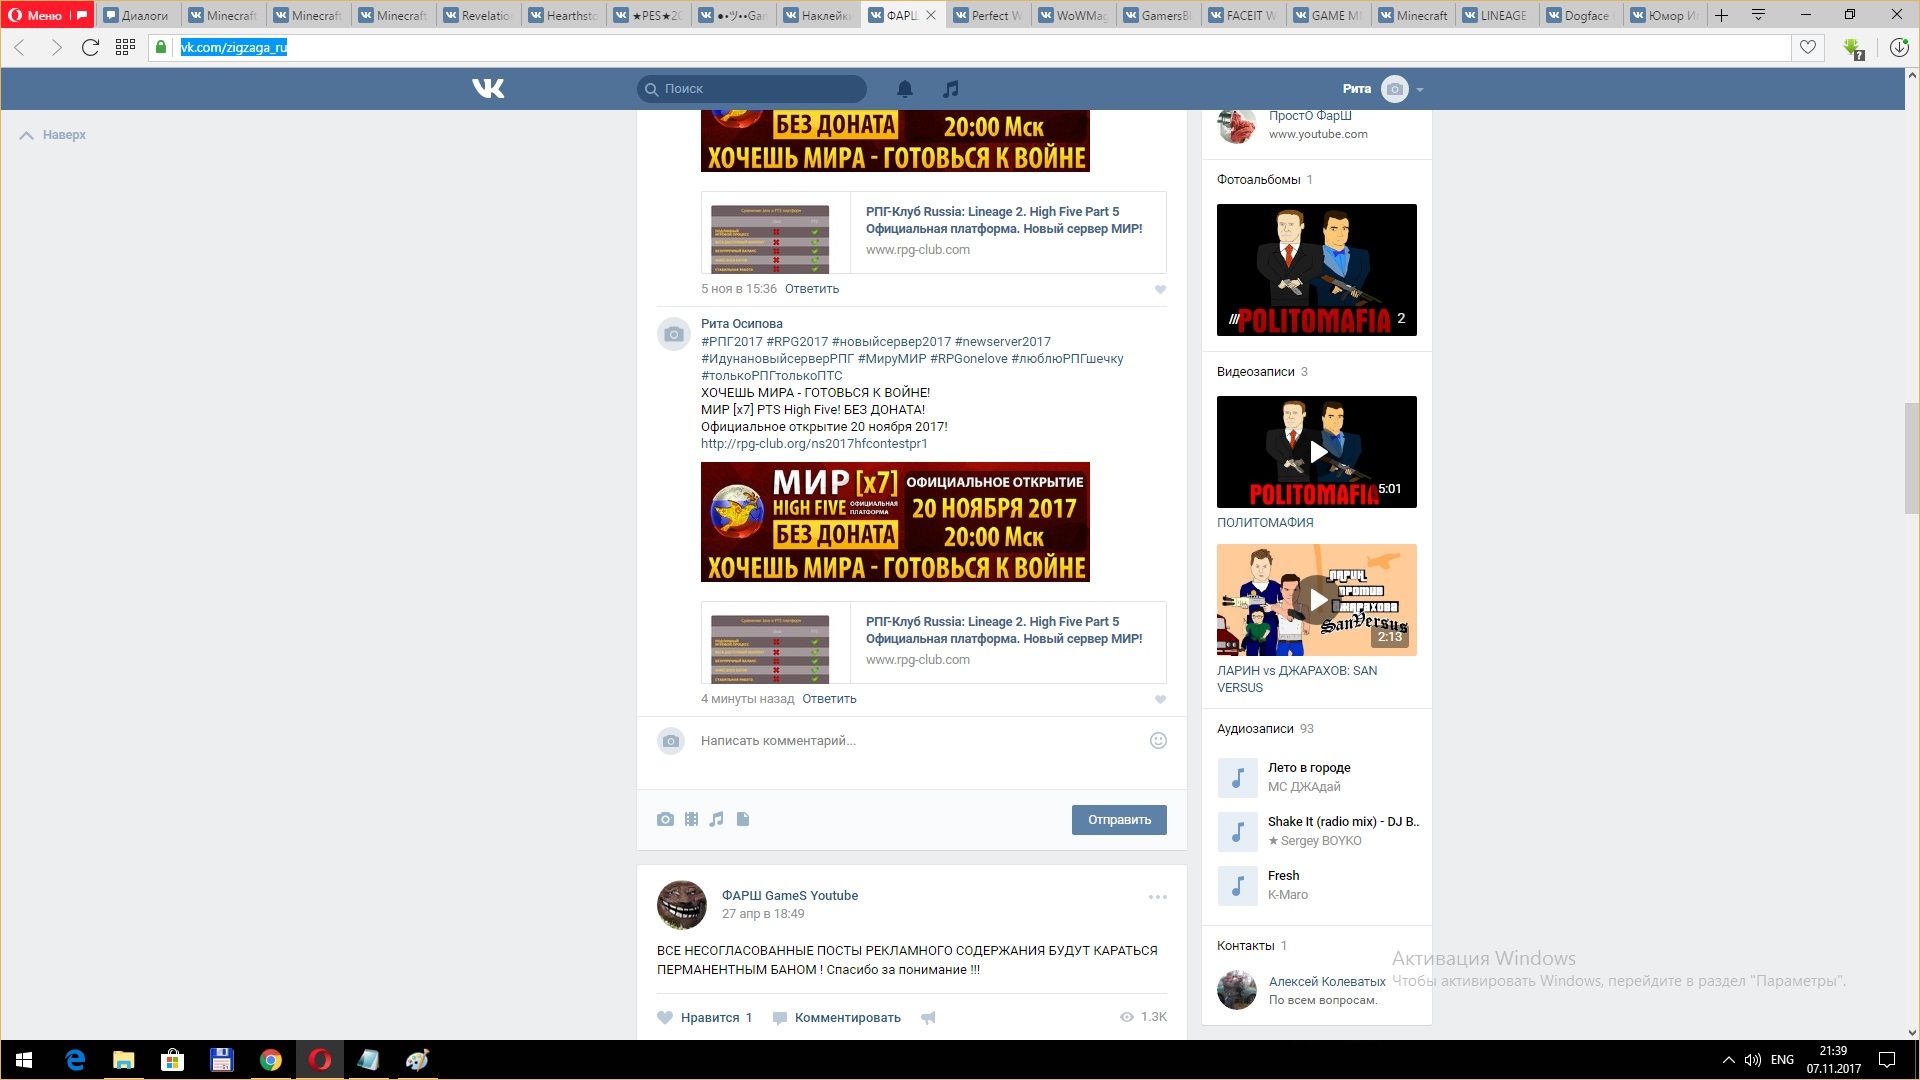Attach a document to the comment
The height and width of the screenshot is (1080, 1920).
[x=743, y=819]
